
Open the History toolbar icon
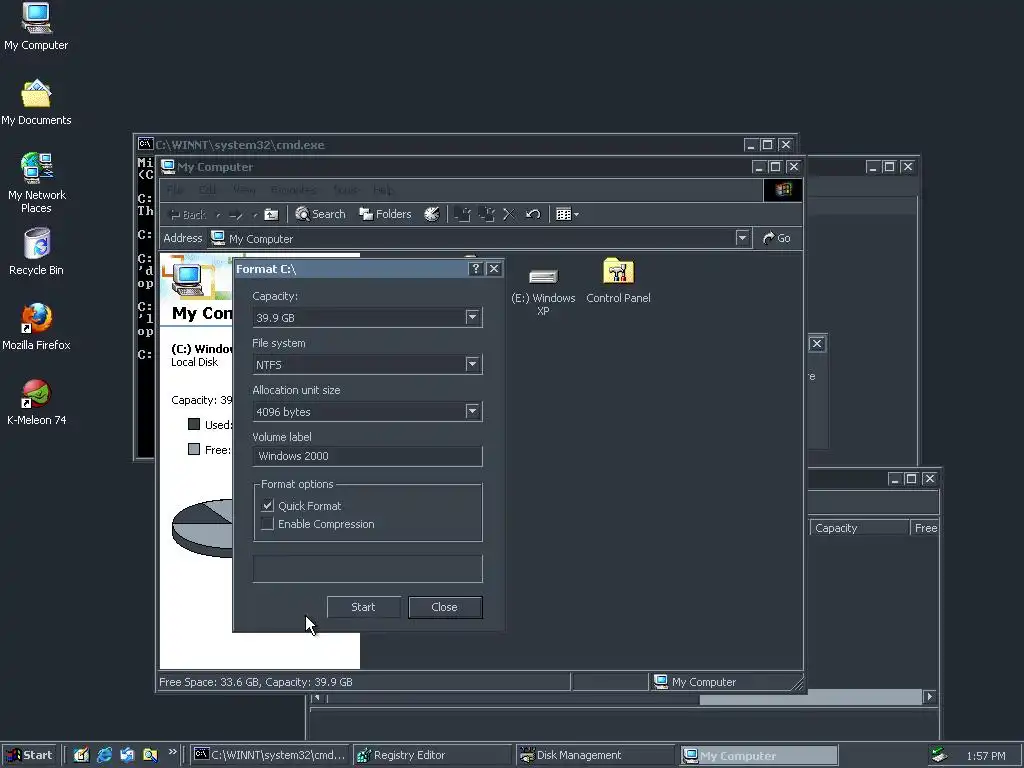coord(432,214)
